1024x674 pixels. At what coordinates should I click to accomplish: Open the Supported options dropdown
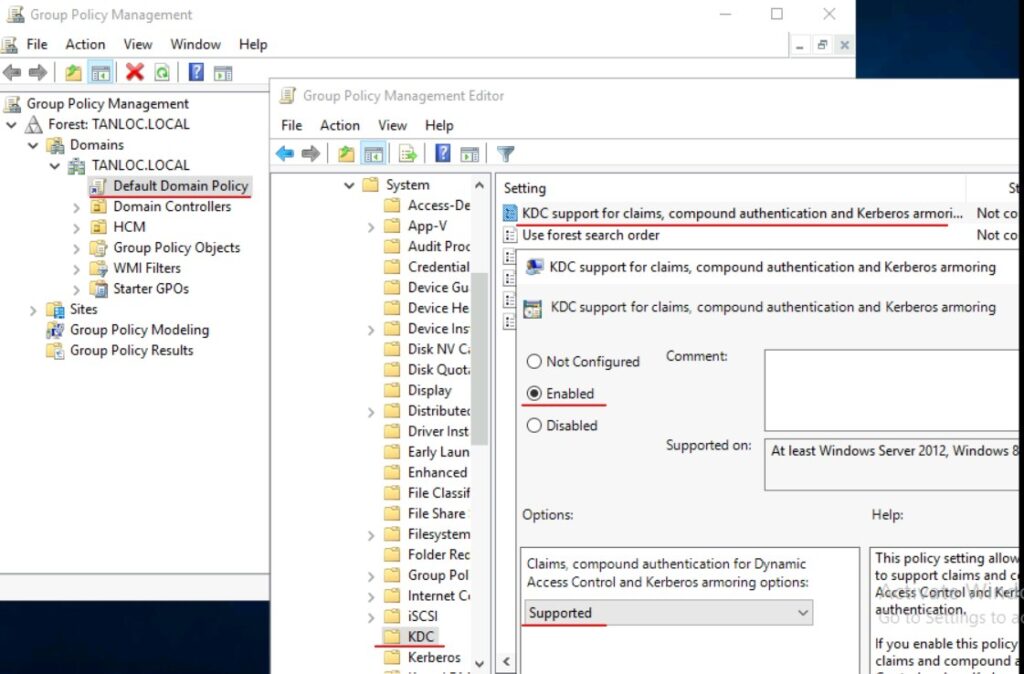point(802,612)
